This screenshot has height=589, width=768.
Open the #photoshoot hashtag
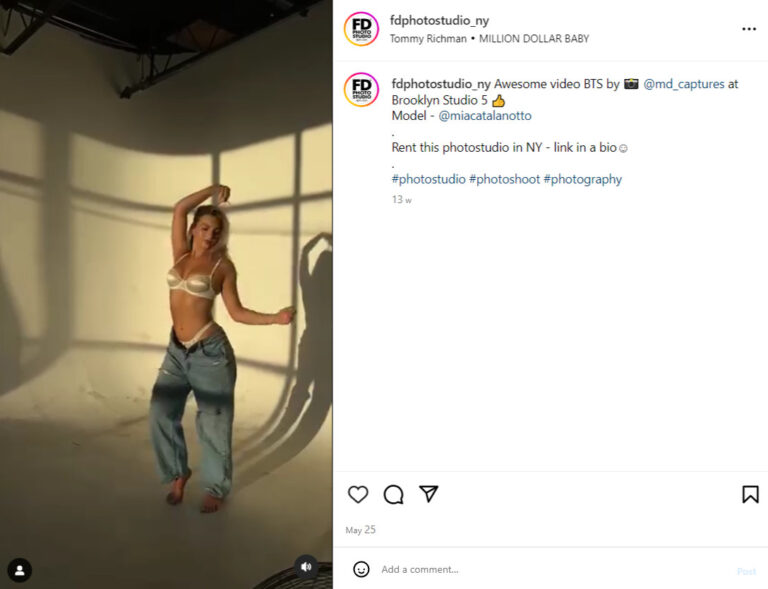click(x=504, y=179)
